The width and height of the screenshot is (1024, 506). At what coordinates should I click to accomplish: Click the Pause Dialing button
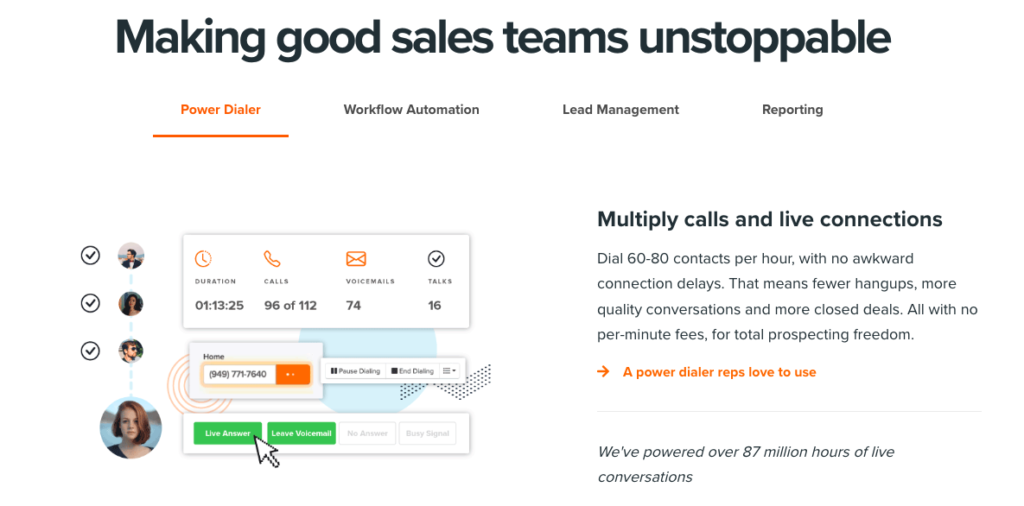(355, 371)
